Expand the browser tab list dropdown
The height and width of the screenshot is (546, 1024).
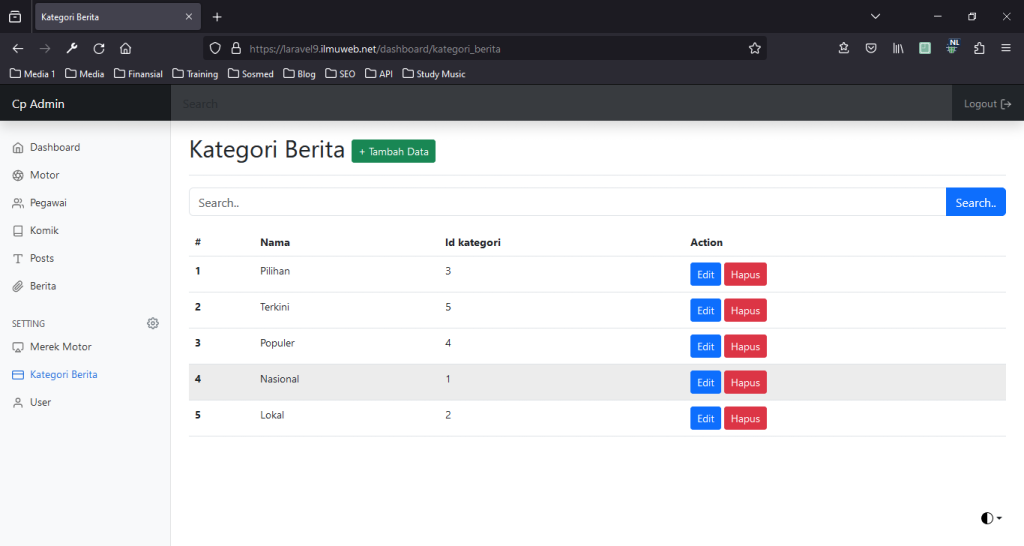875,17
